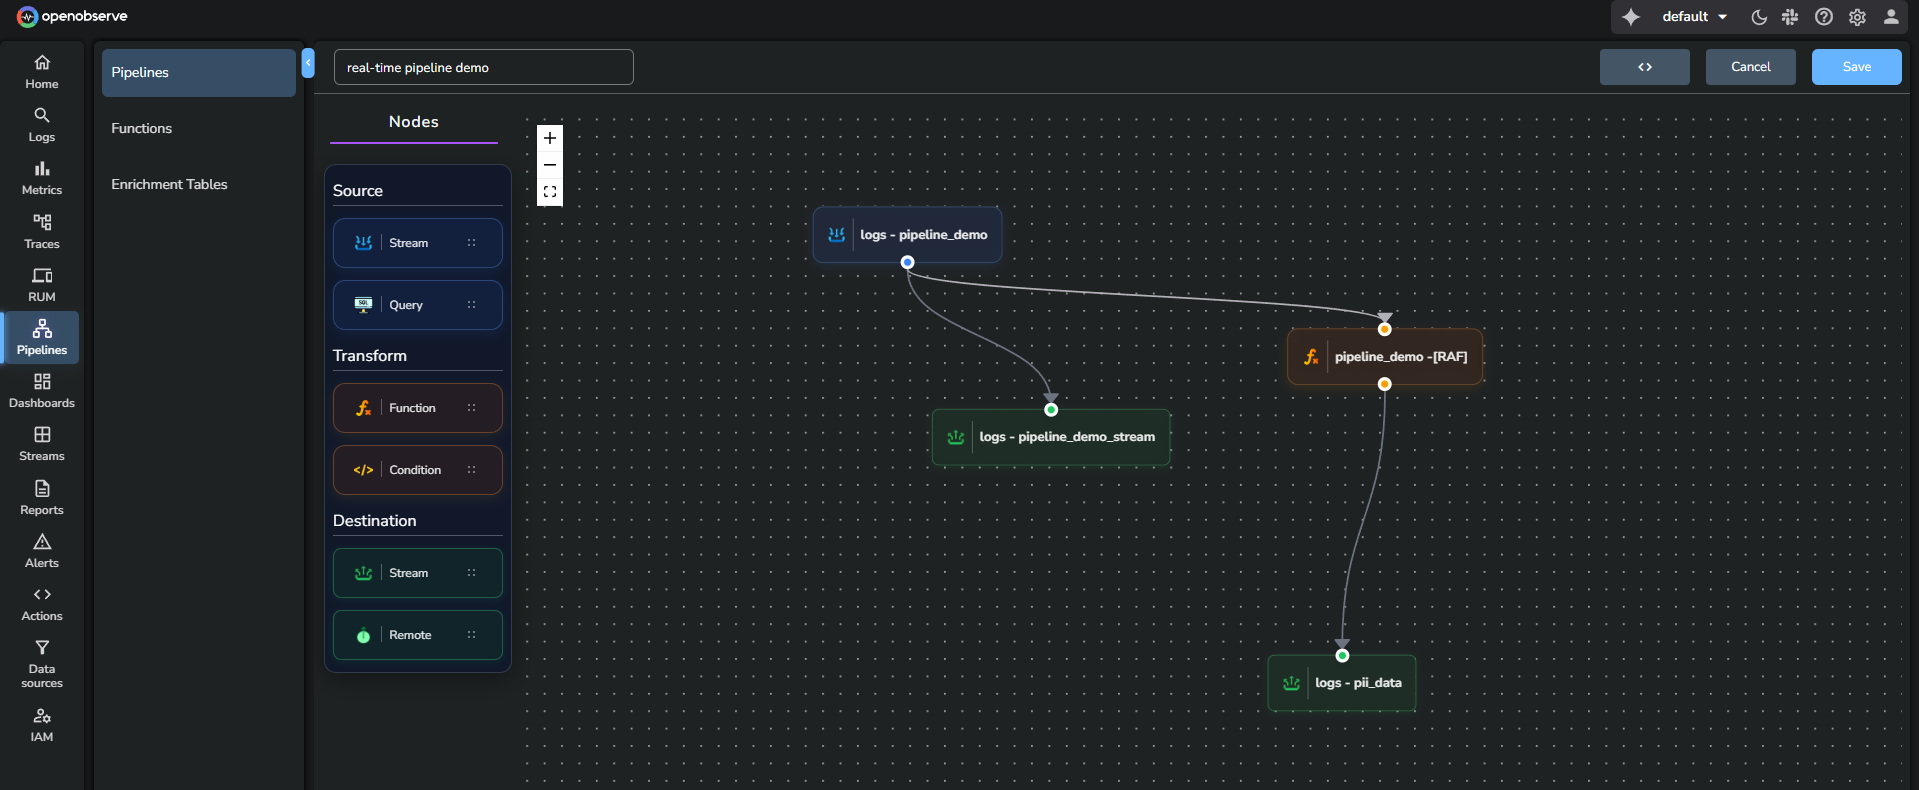Select the Nodes tab
Image resolution: width=1919 pixels, height=790 pixels.
[x=413, y=122]
